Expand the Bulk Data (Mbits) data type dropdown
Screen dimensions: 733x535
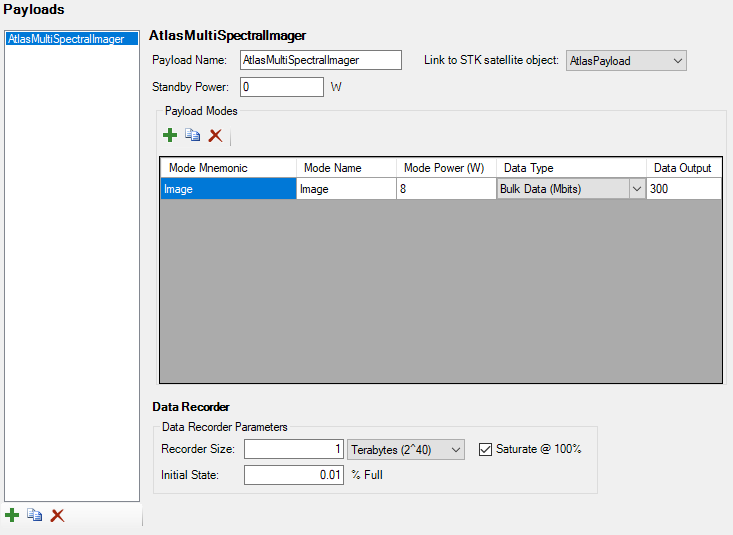tap(635, 189)
